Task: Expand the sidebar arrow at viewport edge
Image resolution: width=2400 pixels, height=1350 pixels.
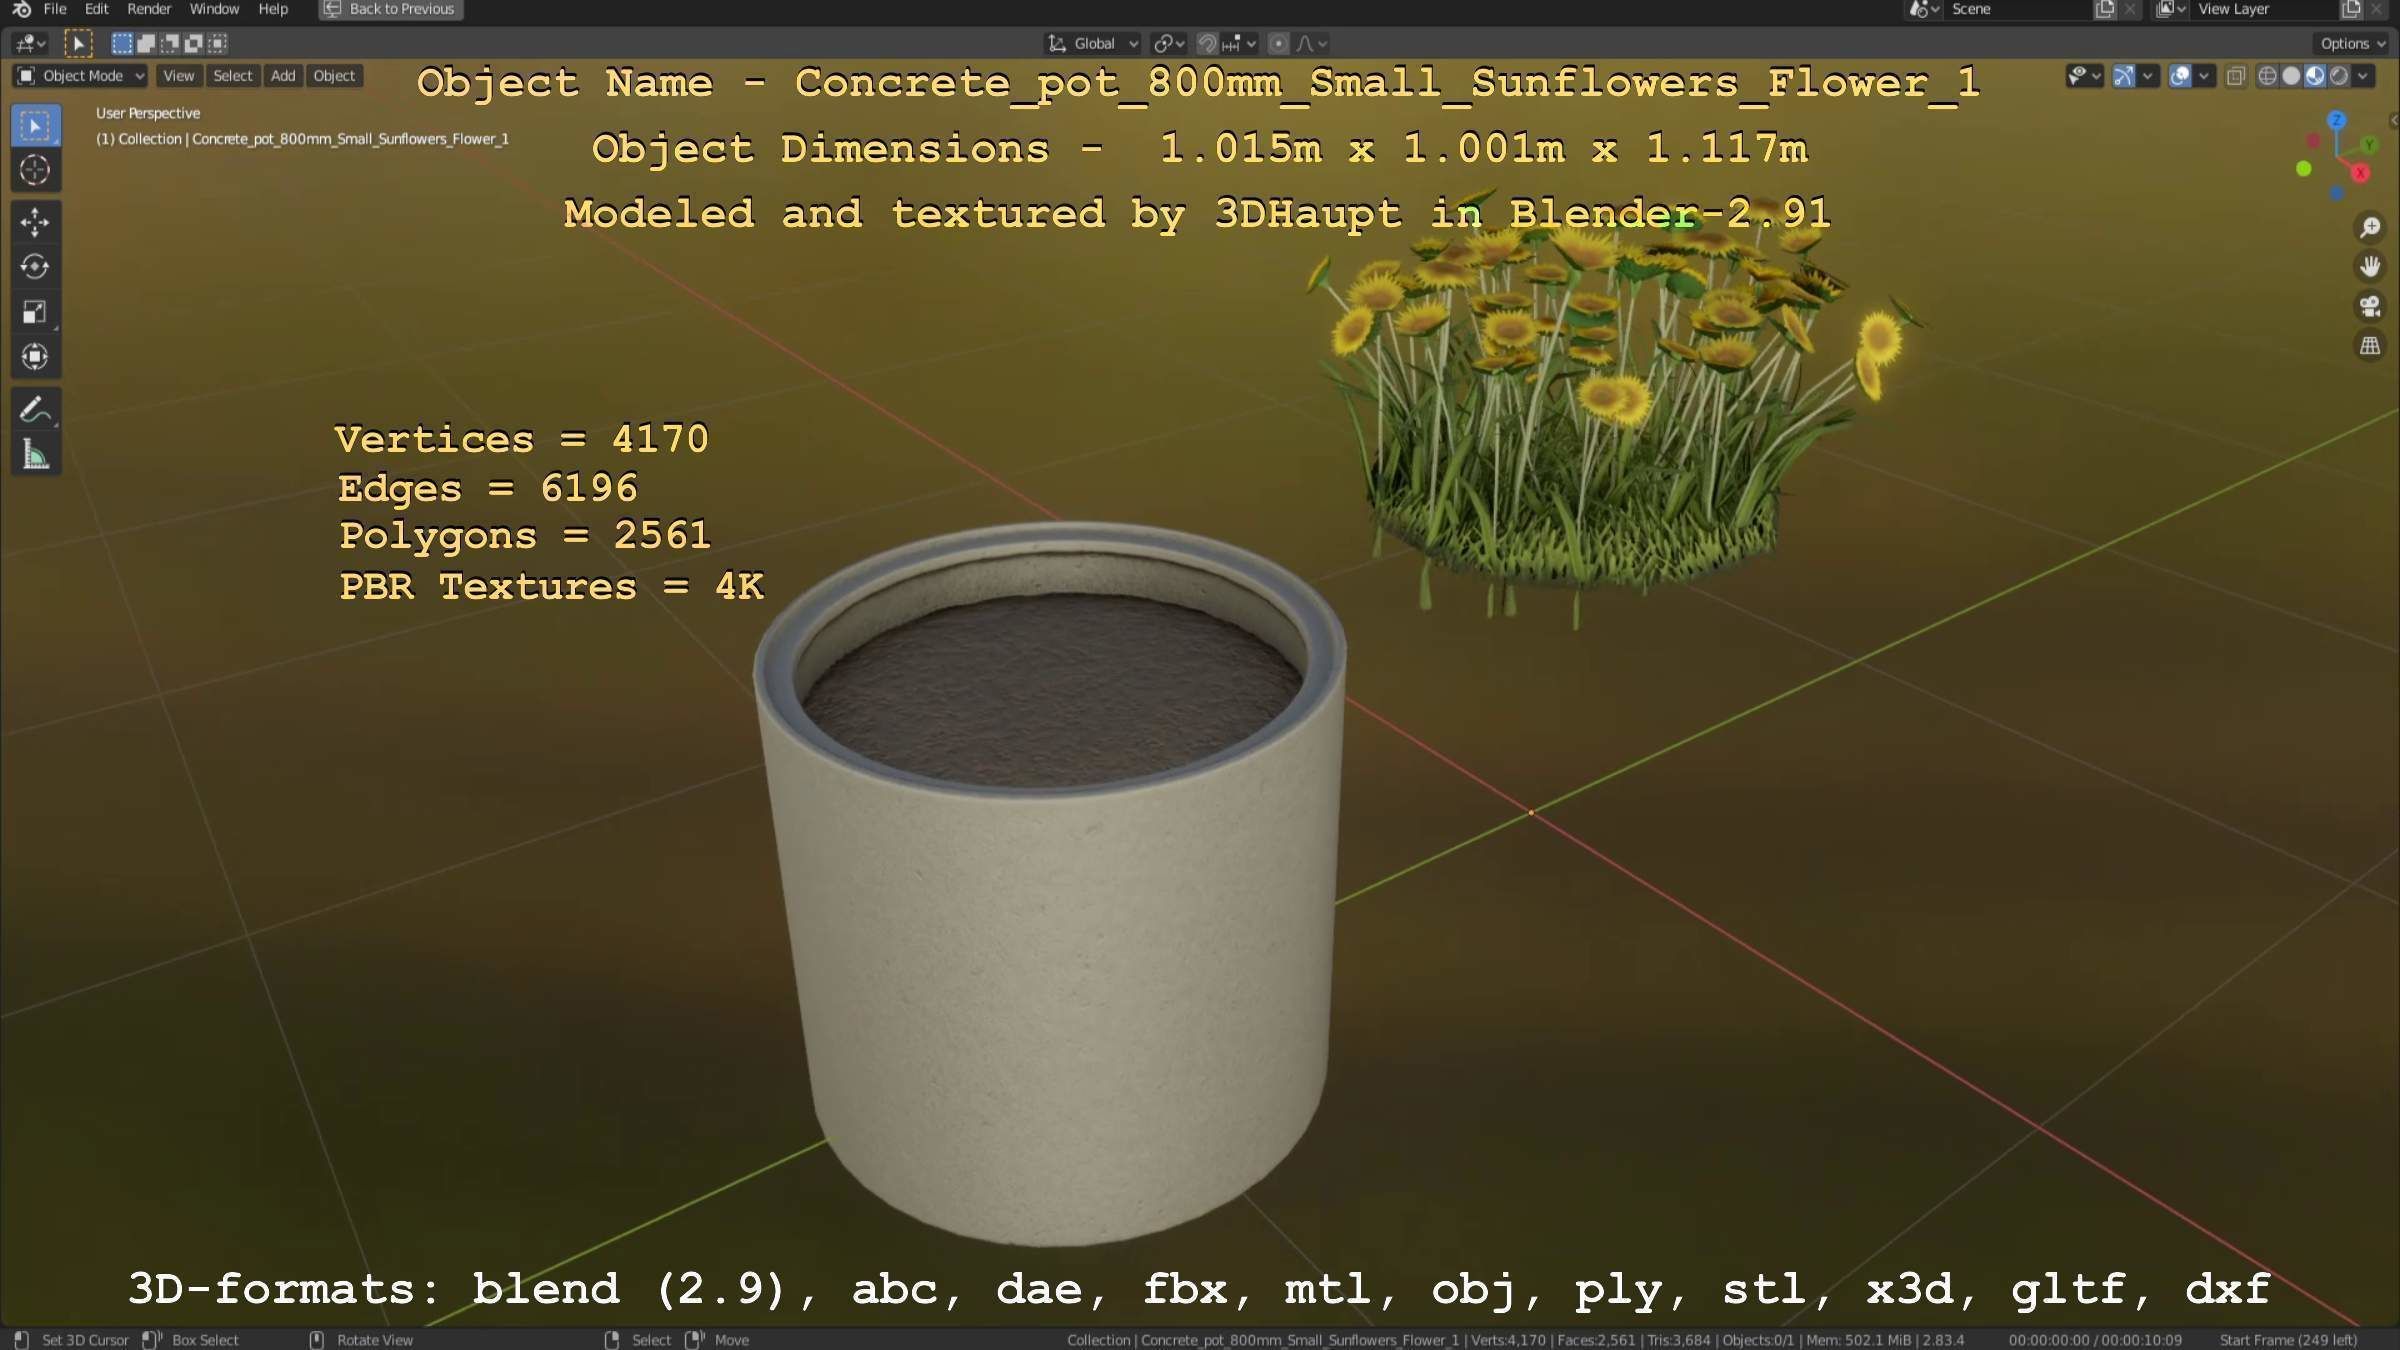Action: coord(2394,120)
